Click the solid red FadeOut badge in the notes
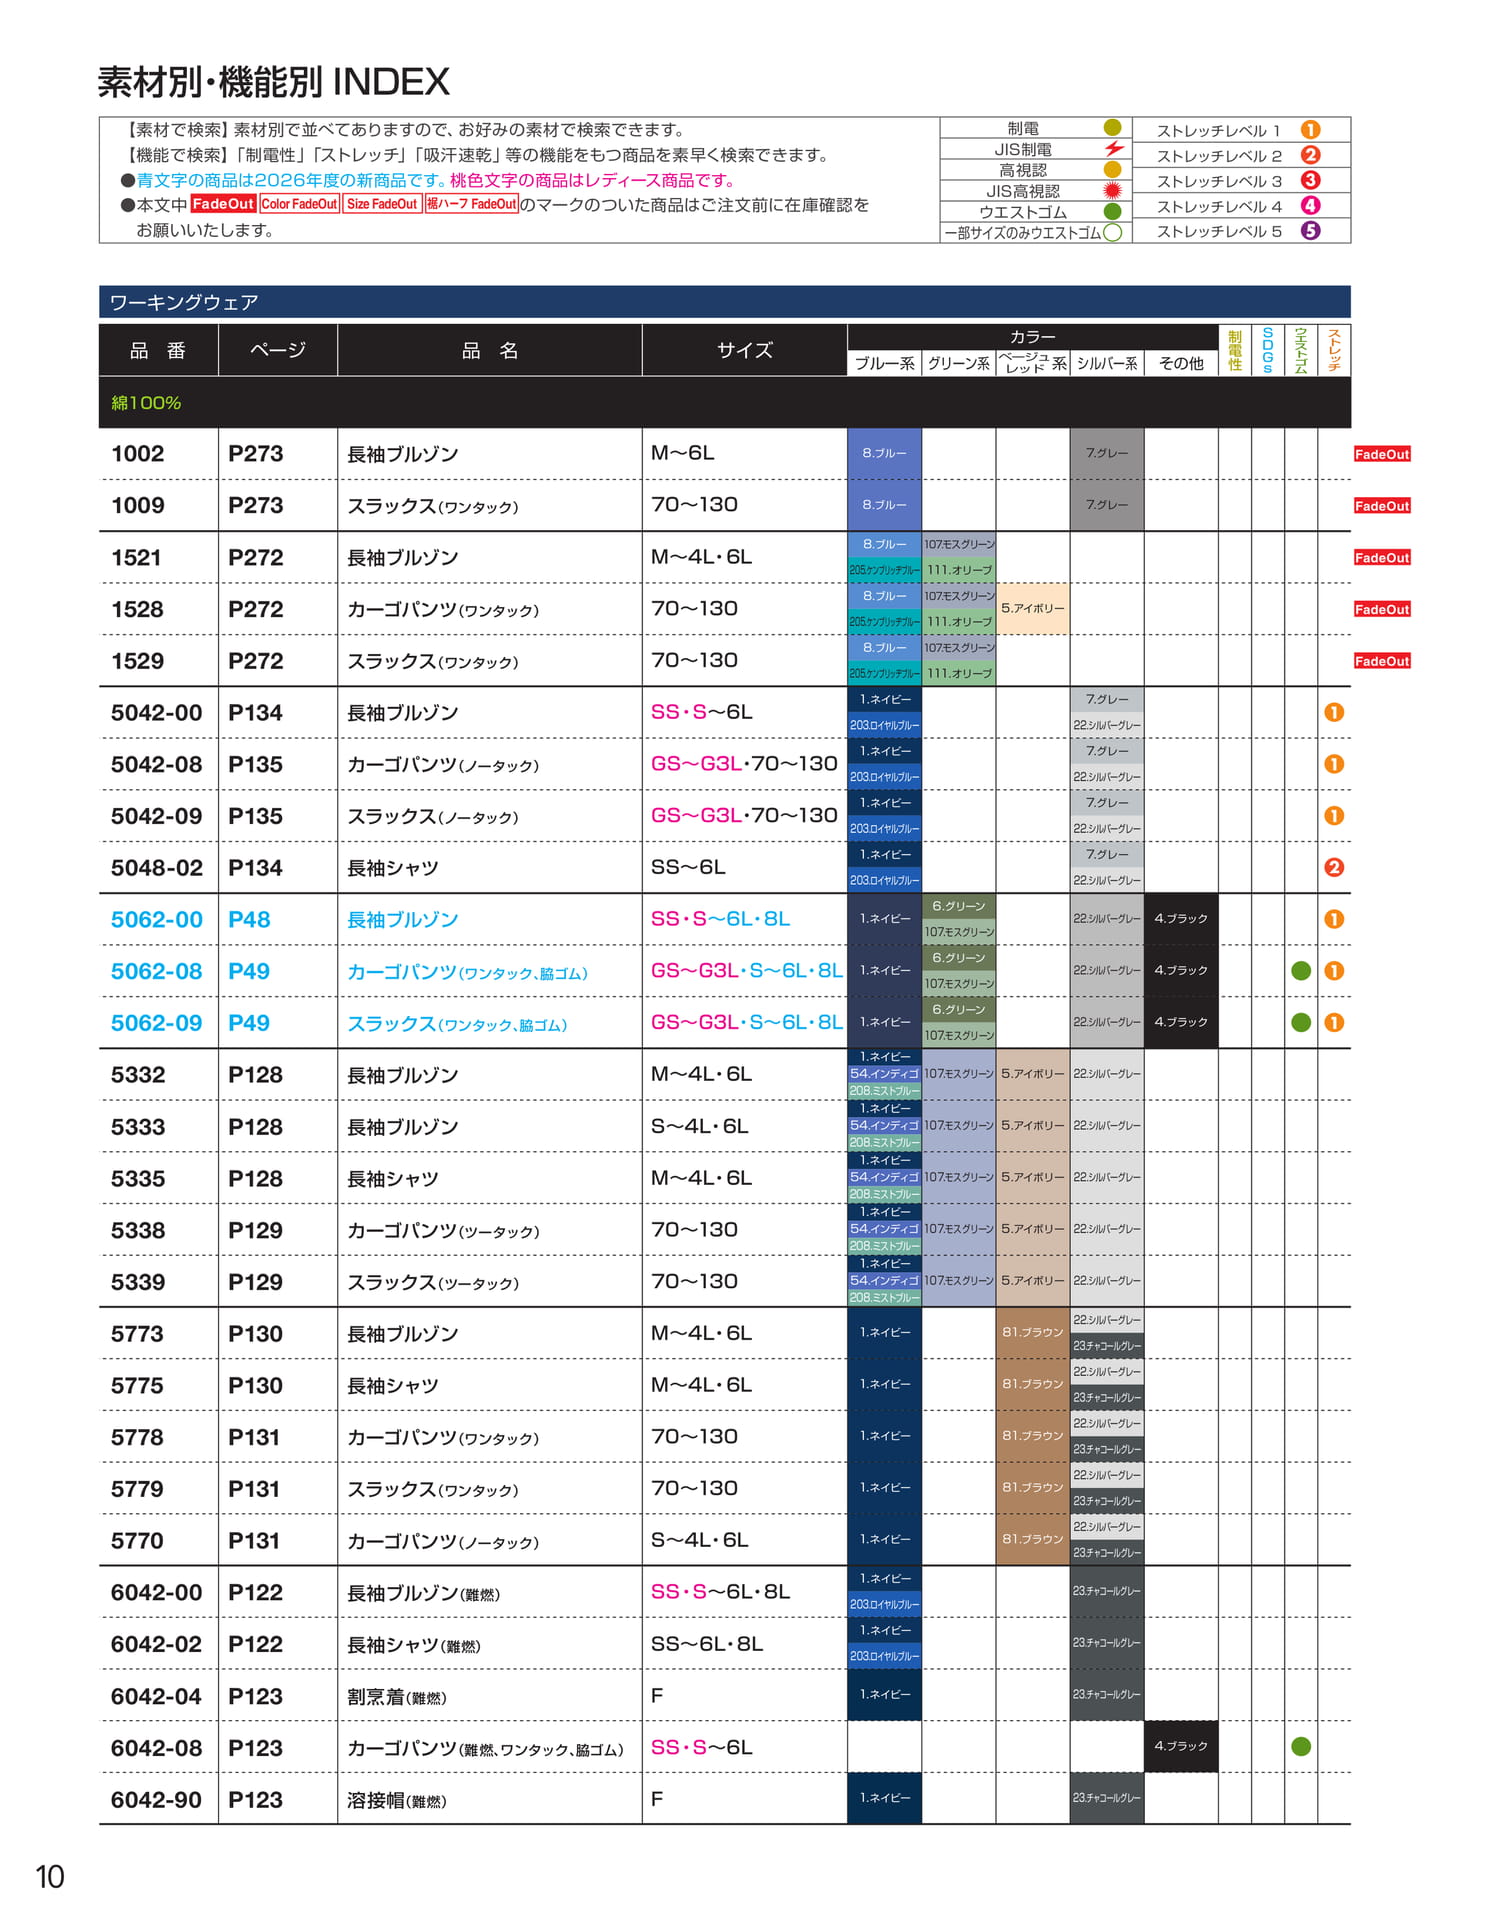This screenshot has height=1920, width=1490. [x=223, y=204]
